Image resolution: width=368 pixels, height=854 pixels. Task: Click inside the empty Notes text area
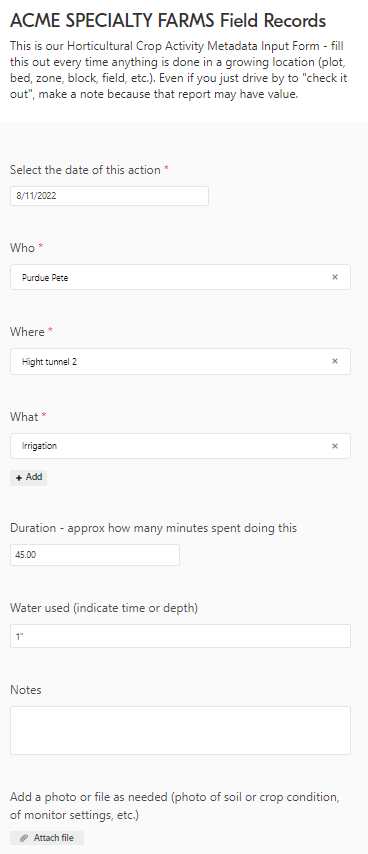point(180,730)
